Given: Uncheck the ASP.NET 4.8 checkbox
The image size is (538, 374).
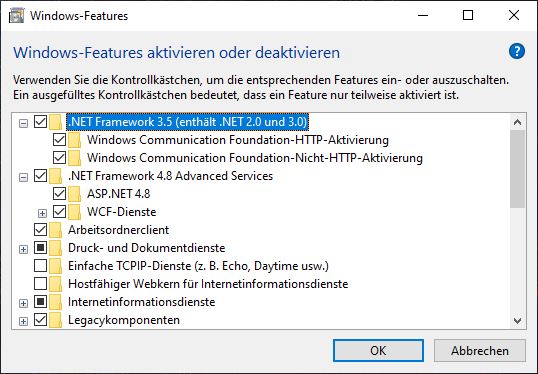Looking at the screenshot, I should [x=59, y=194].
